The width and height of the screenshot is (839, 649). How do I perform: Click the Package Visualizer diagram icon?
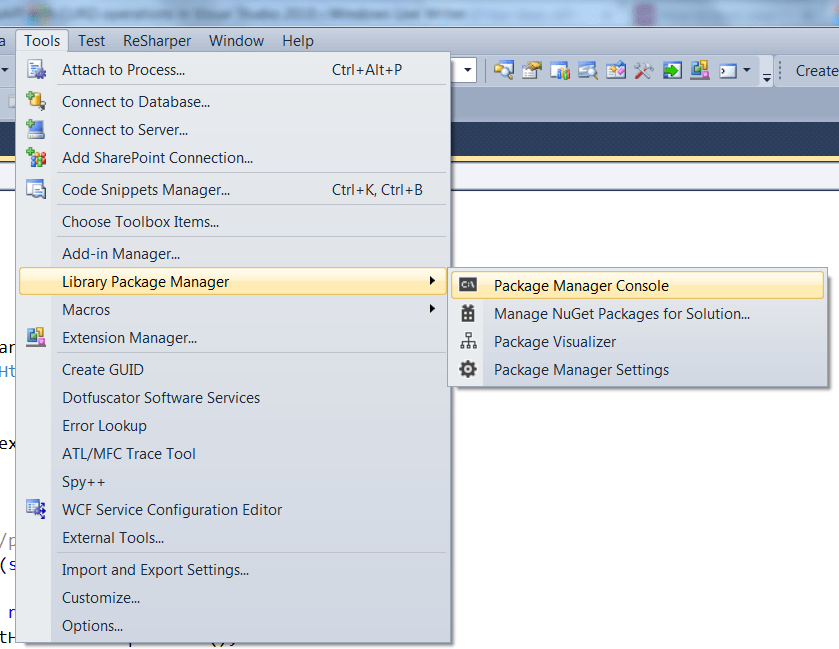(468, 342)
